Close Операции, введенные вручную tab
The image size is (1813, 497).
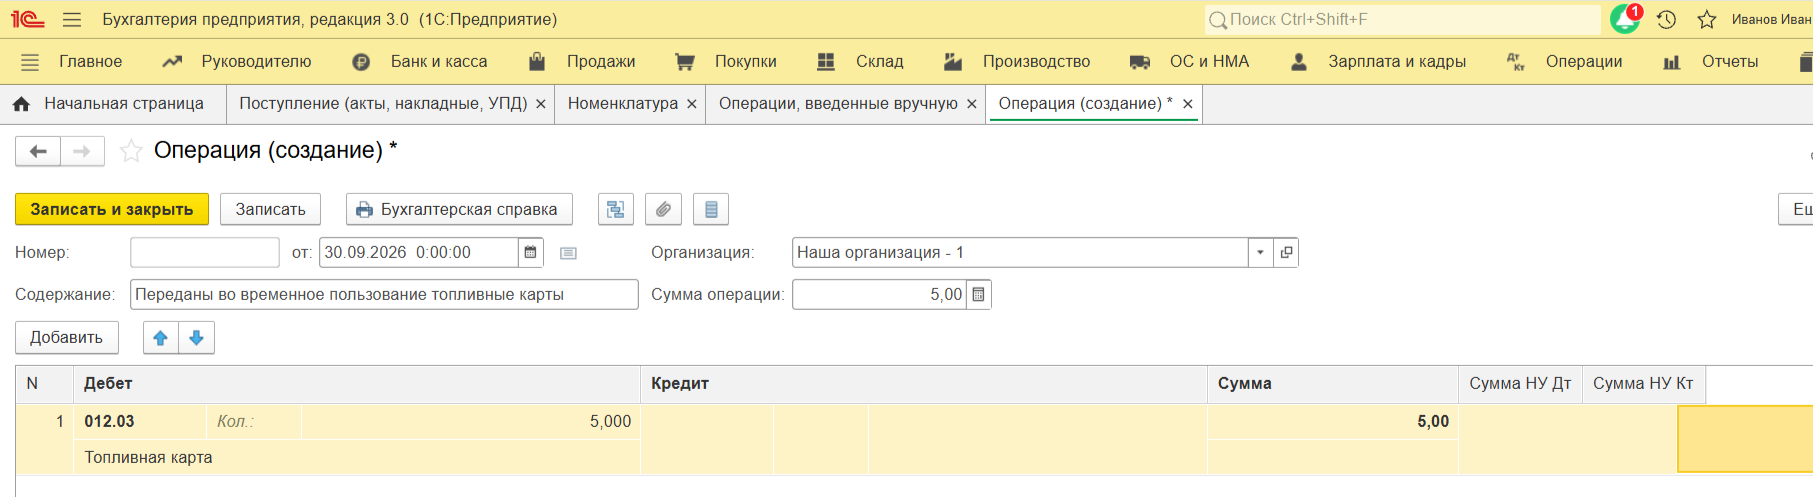[x=971, y=104]
